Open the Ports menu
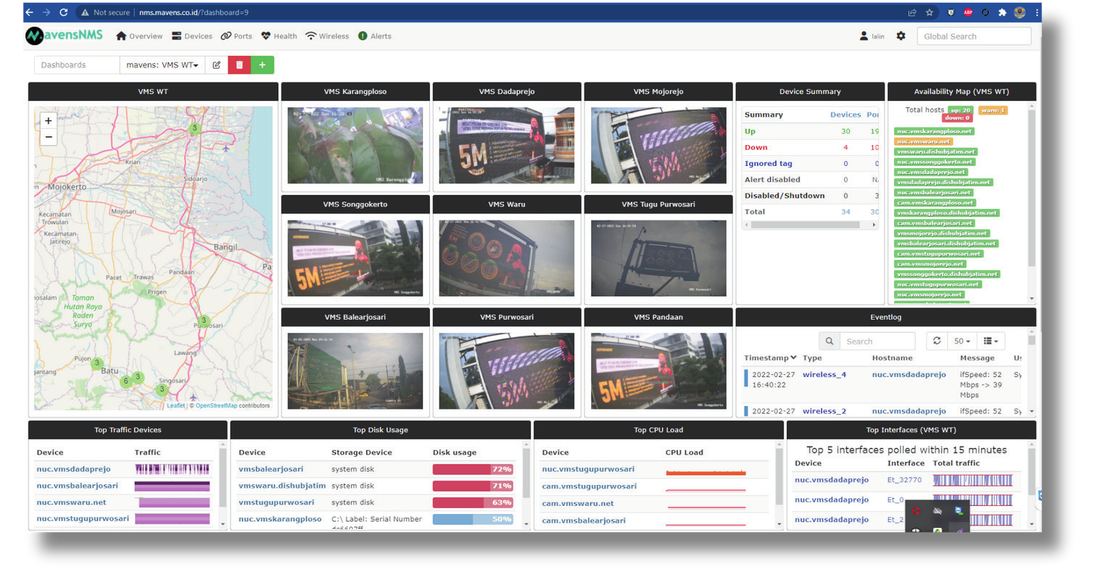 click(x=236, y=36)
